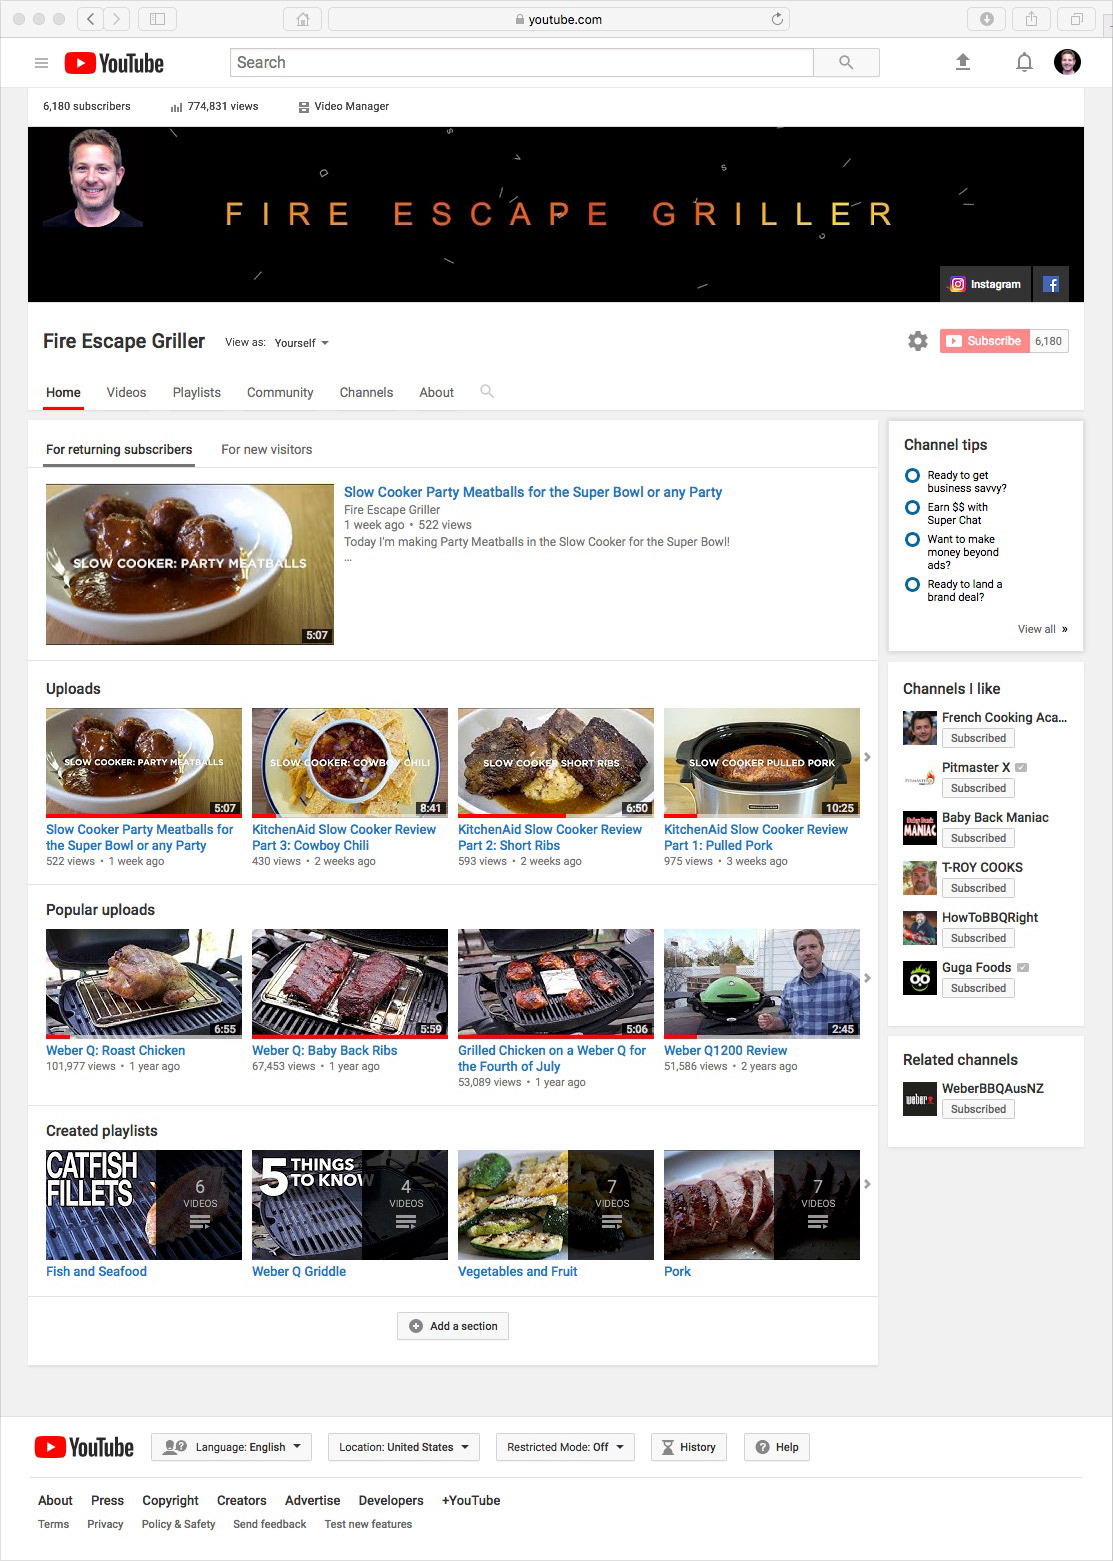The image size is (1113, 1561).
Task: Toggle Subscribed for French Cooking Academy
Action: point(978,738)
